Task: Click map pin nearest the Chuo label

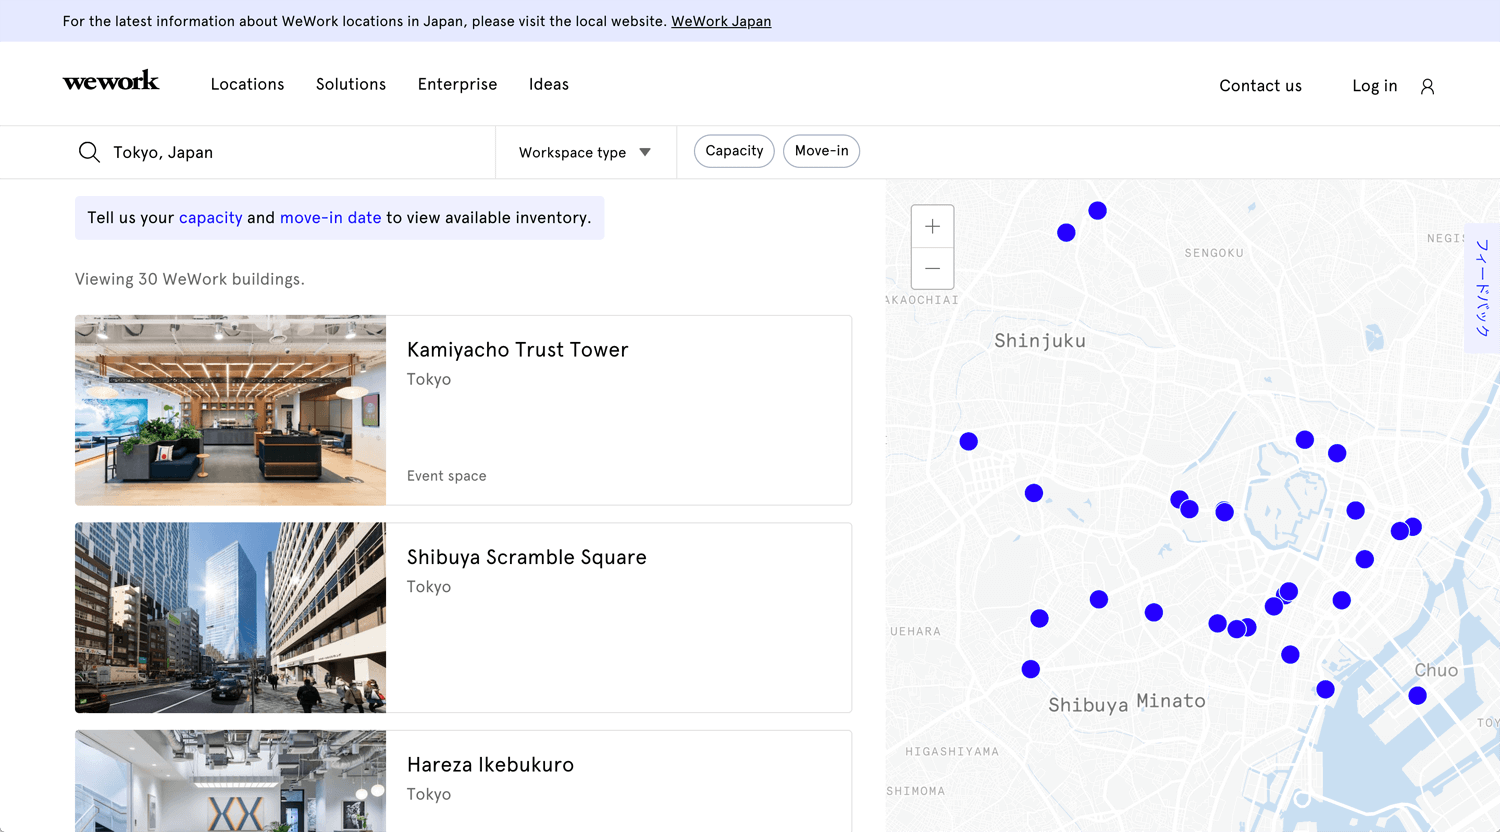Action: point(1417,695)
